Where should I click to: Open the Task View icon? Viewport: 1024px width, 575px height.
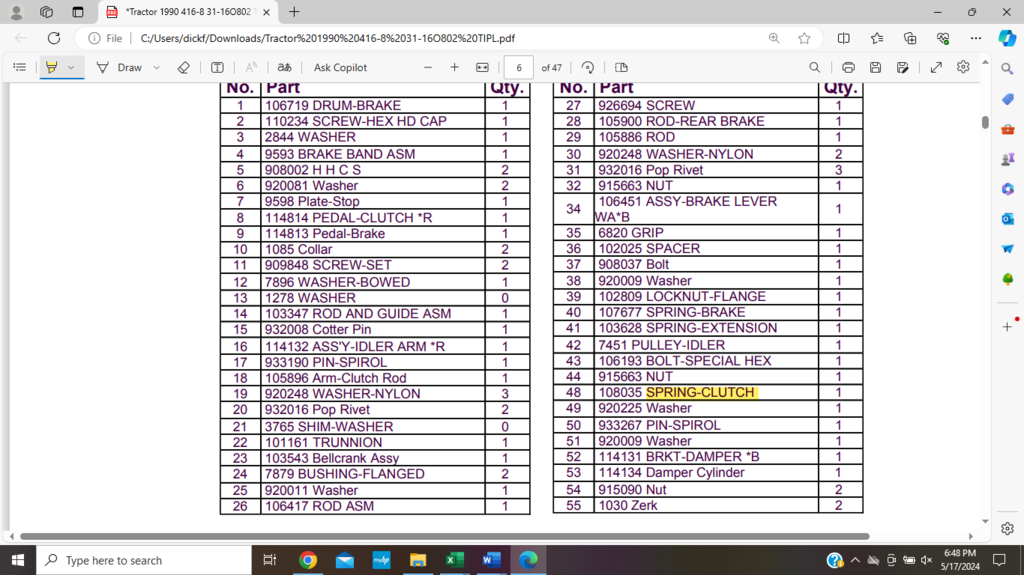pos(269,560)
